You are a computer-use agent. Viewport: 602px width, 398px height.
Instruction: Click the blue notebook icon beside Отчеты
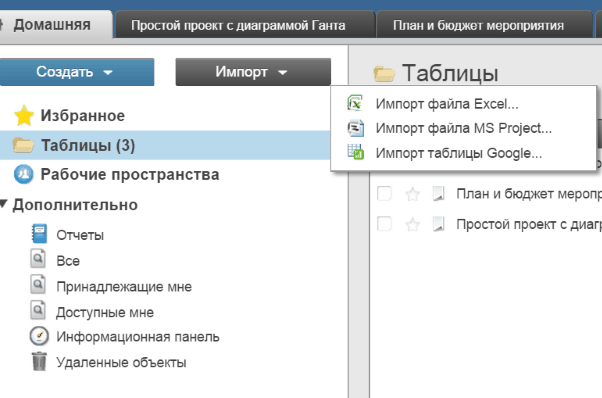(39, 234)
